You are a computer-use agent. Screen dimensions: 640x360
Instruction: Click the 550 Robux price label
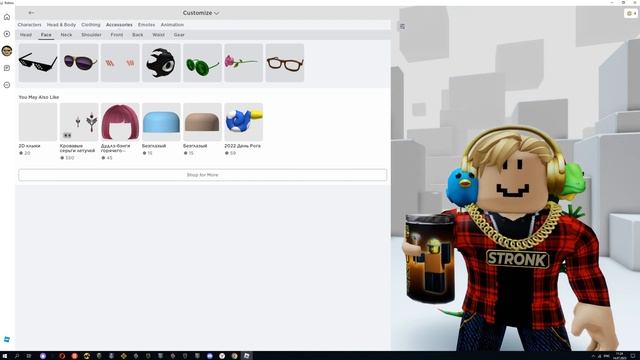coord(68,158)
